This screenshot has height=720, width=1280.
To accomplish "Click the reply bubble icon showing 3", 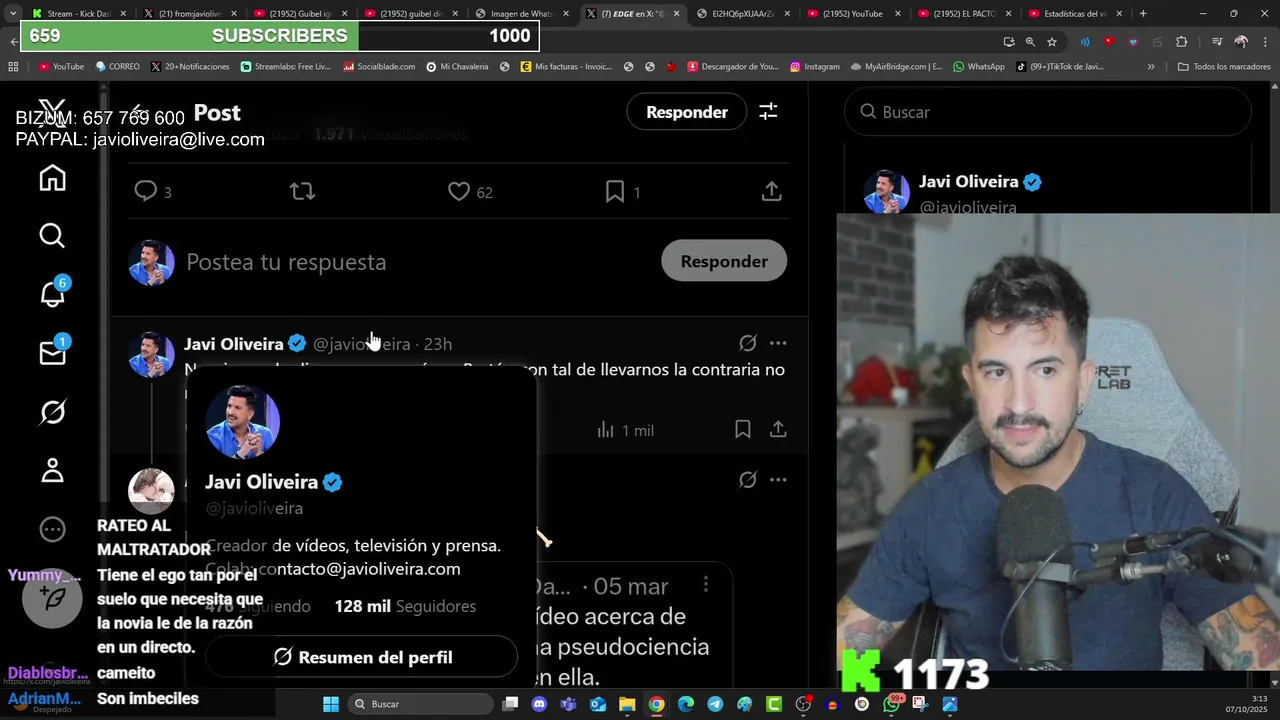I will pos(146,191).
